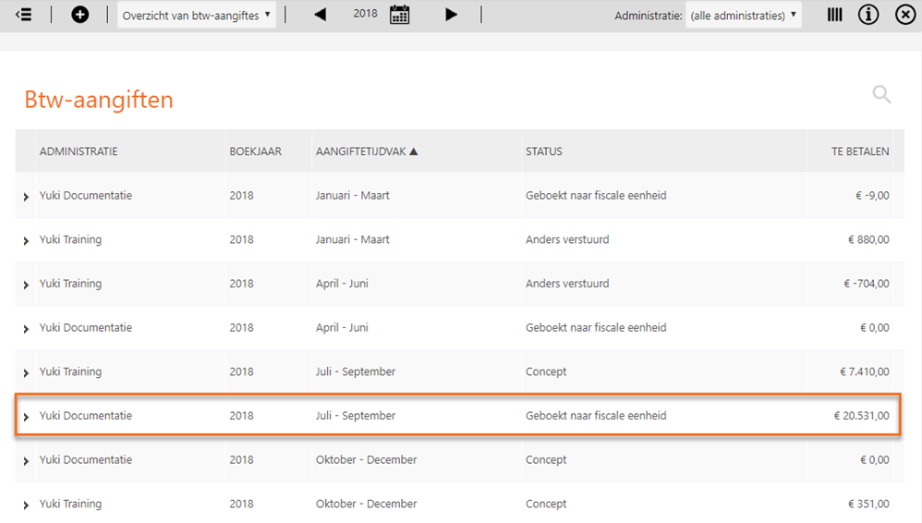The width and height of the screenshot is (922, 523).
Task: Close the view with X icon
Action: (905, 15)
